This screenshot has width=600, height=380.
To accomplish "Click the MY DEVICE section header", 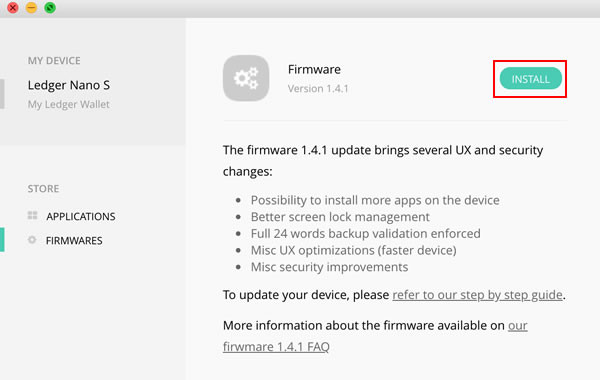I will [x=54, y=60].
